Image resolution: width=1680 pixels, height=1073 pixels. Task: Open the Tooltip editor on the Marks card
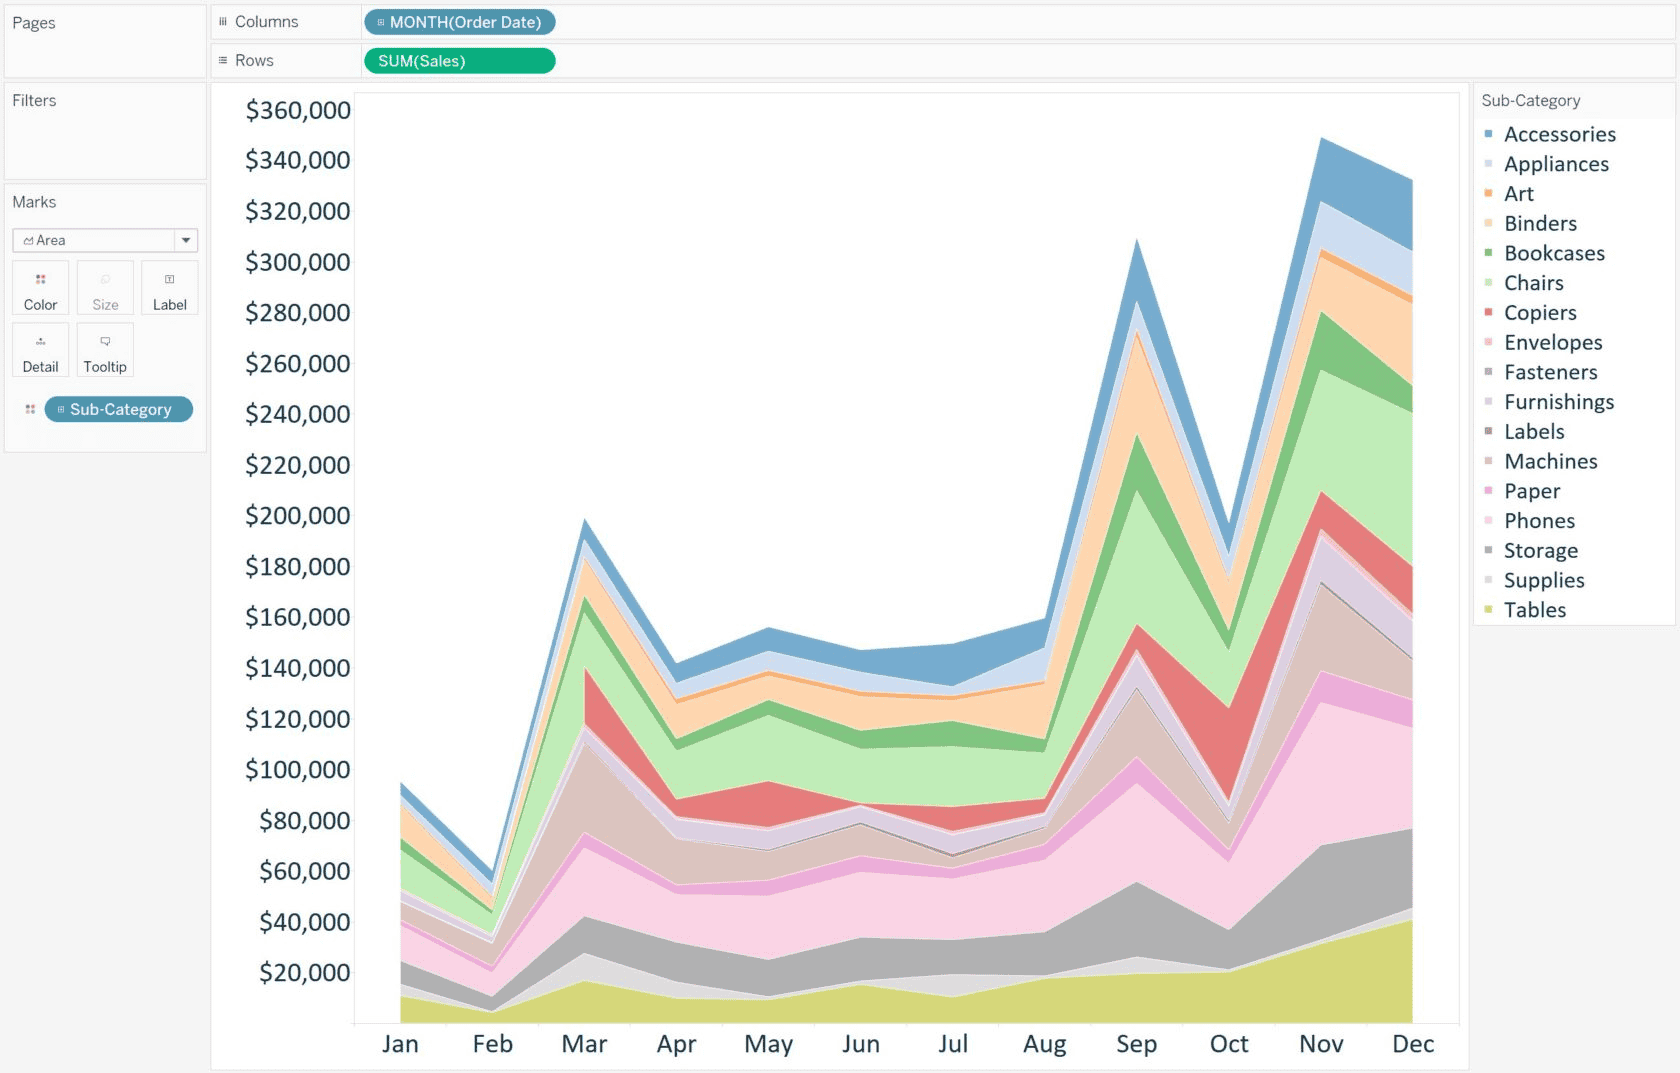104,350
